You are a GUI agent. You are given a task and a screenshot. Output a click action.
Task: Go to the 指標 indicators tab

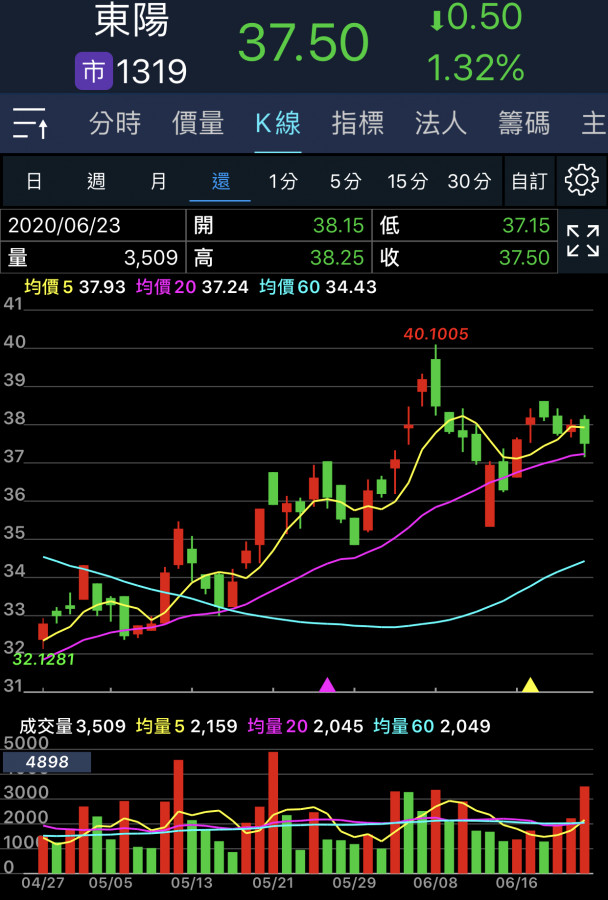click(x=358, y=124)
